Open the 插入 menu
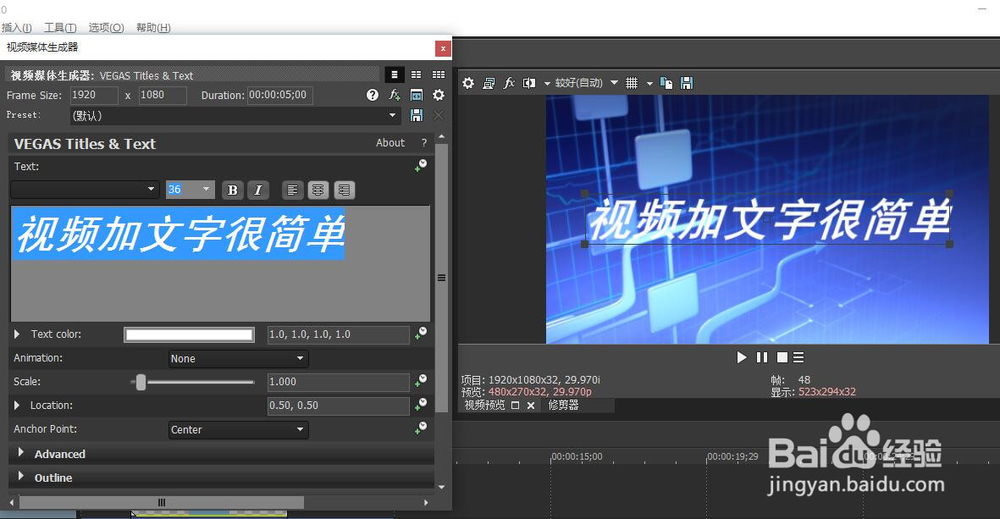 (x=17, y=27)
